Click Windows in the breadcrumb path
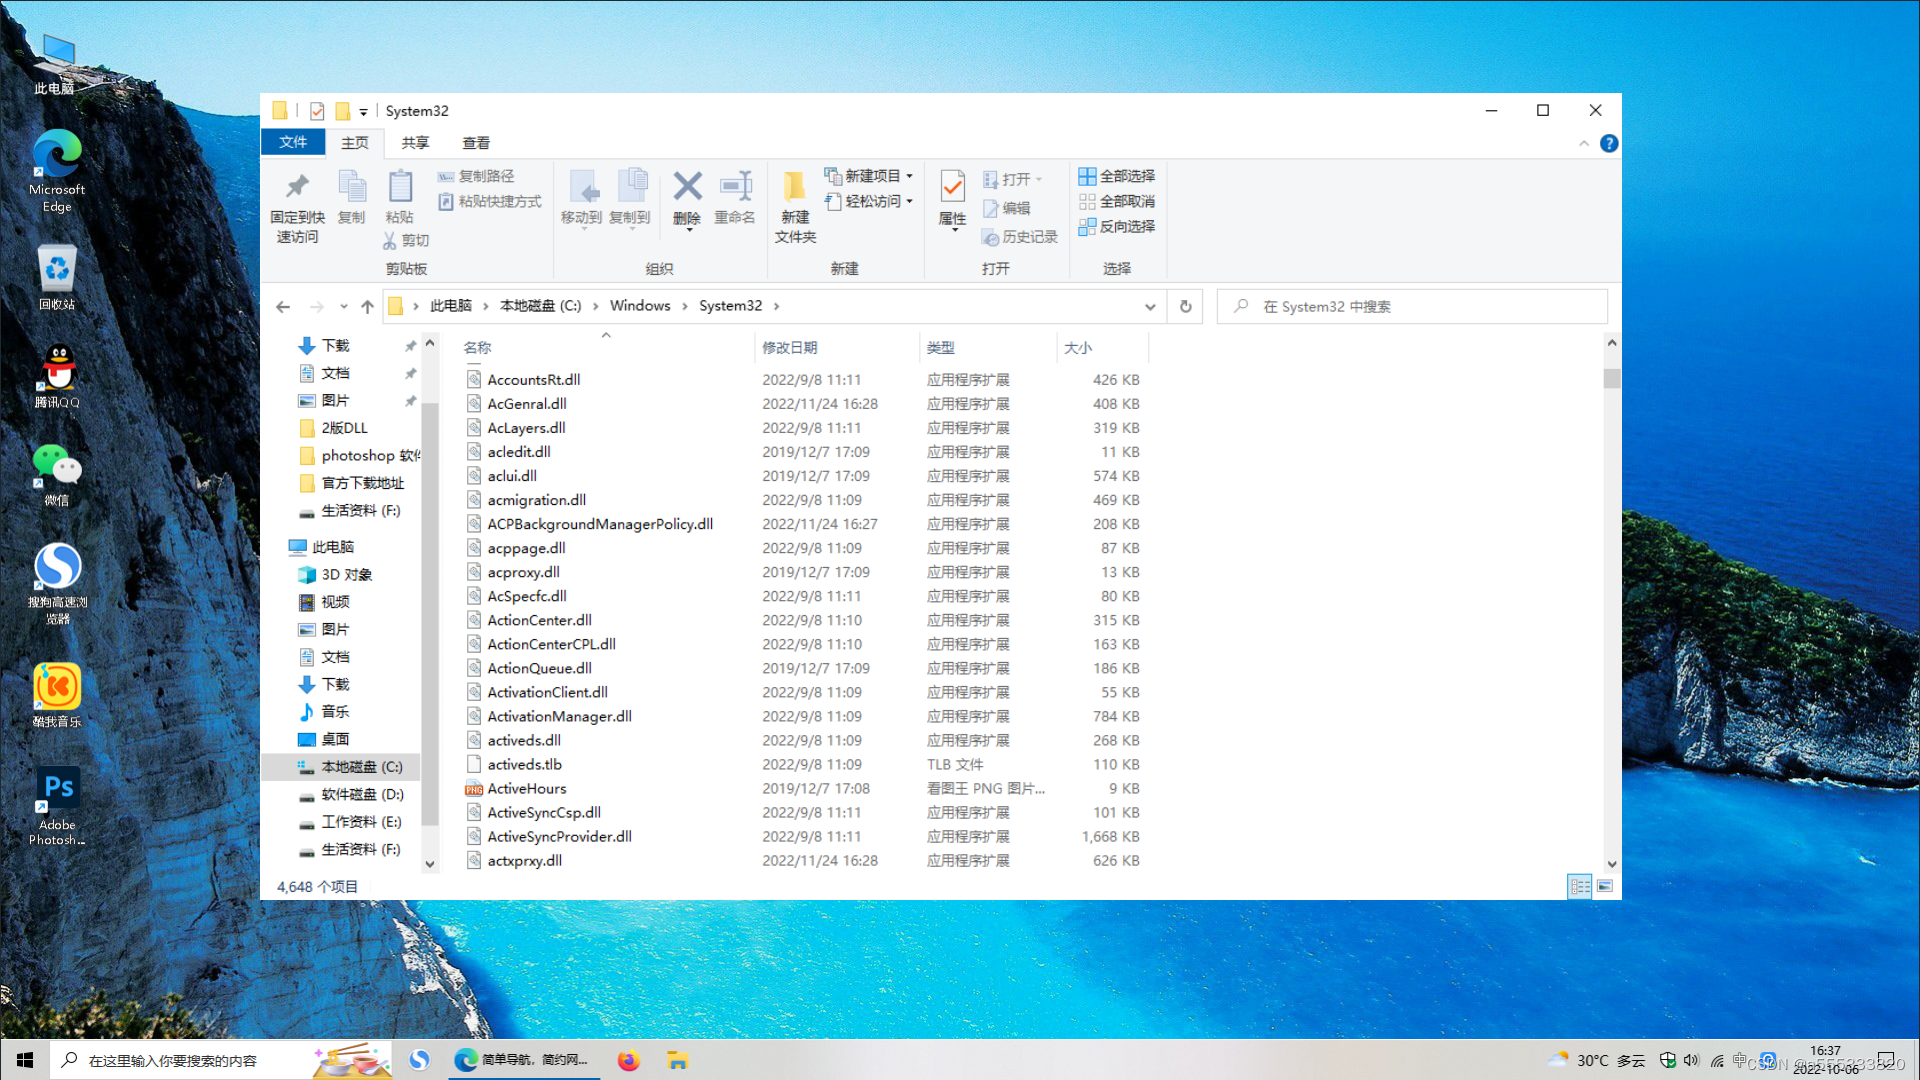 pyautogui.click(x=640, y=306)
